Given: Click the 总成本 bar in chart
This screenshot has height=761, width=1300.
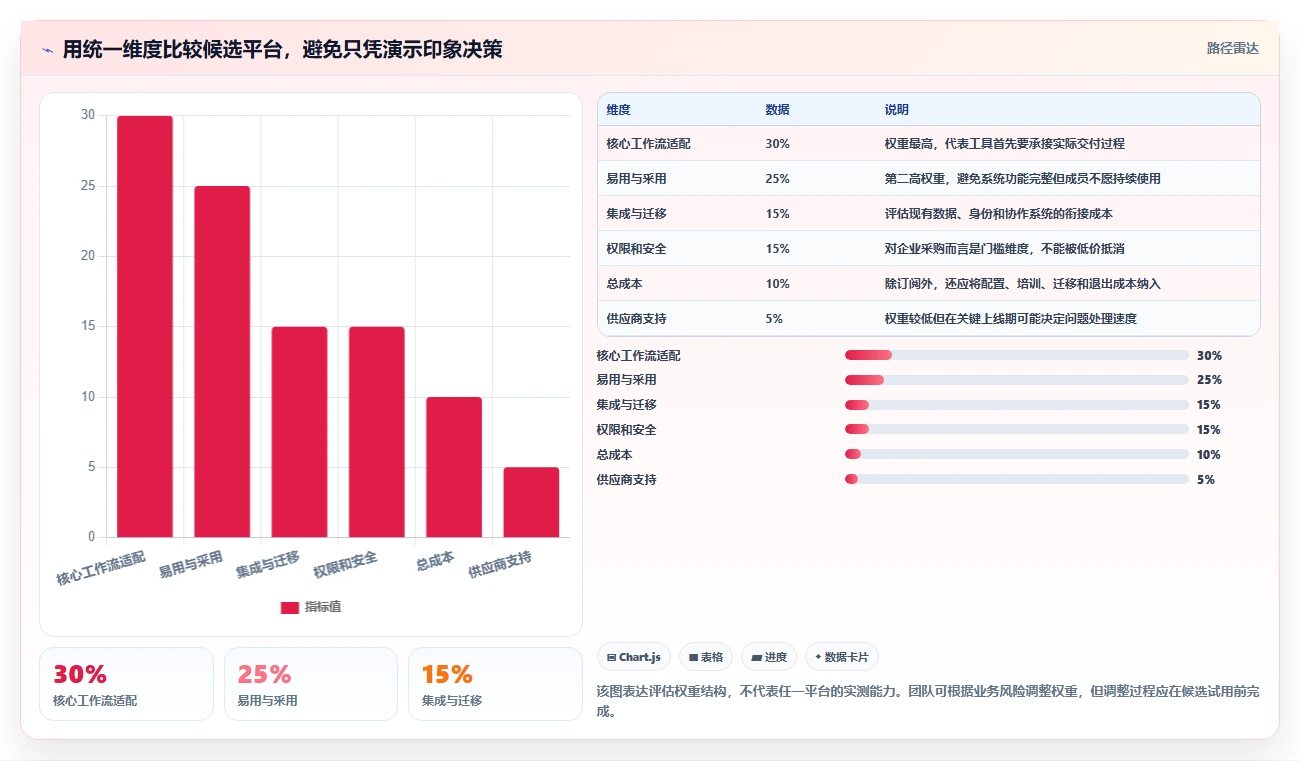Looking at the screenshot, I should [454, 467].
